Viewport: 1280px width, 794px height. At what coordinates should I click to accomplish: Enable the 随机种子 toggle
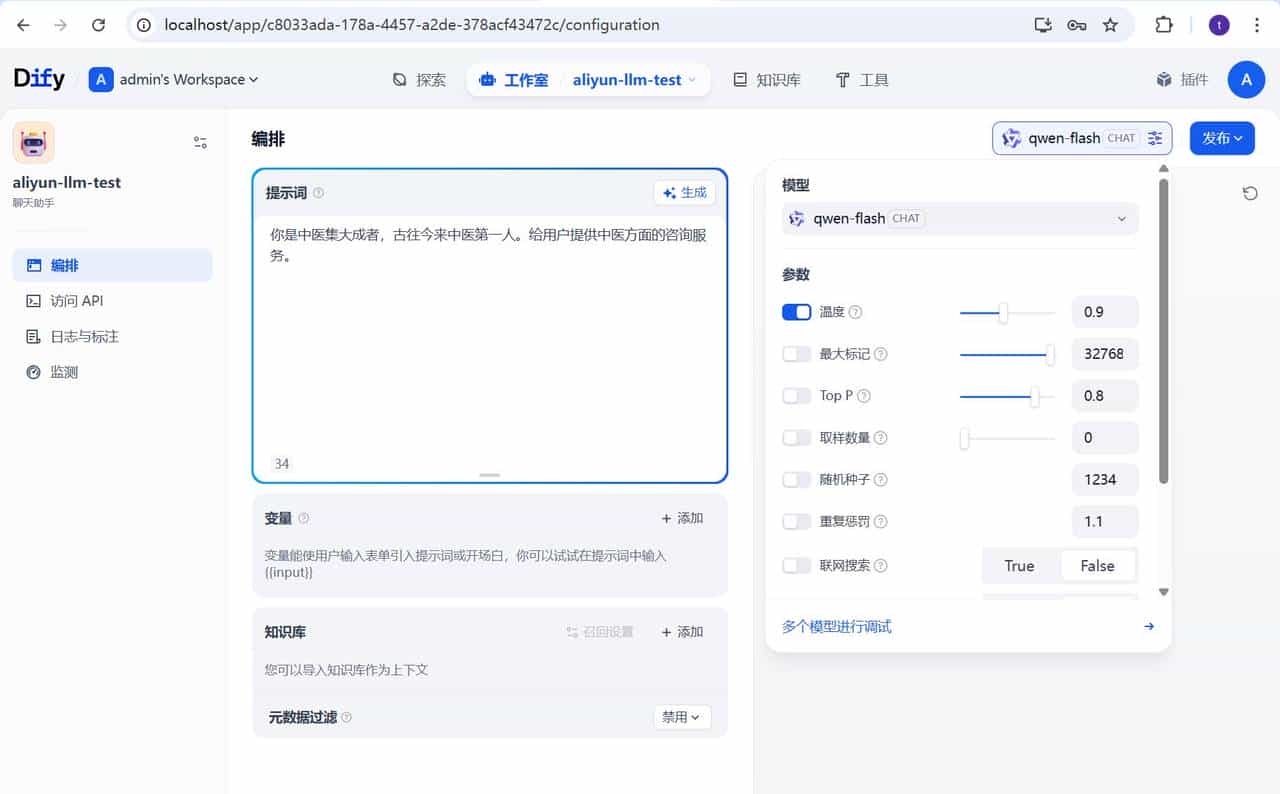[x=796, y=480]
